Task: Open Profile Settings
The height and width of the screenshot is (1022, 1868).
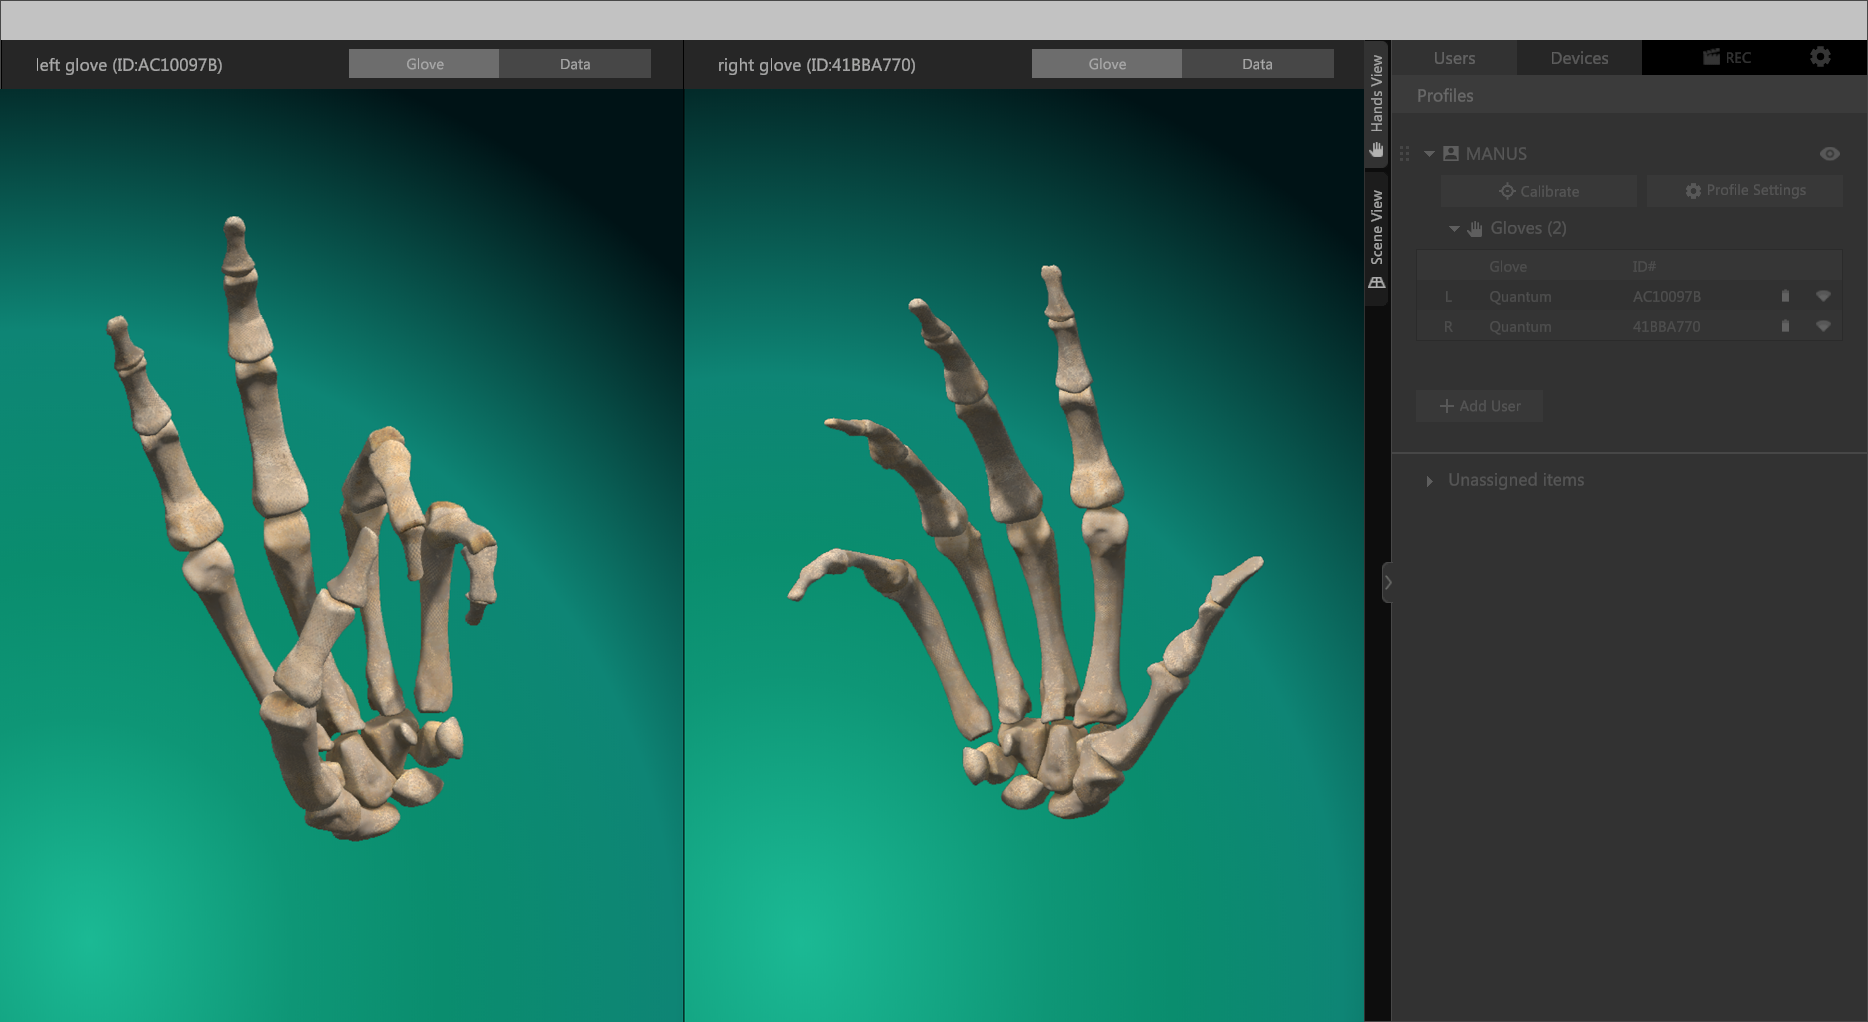Action: tap(1744, 191)
